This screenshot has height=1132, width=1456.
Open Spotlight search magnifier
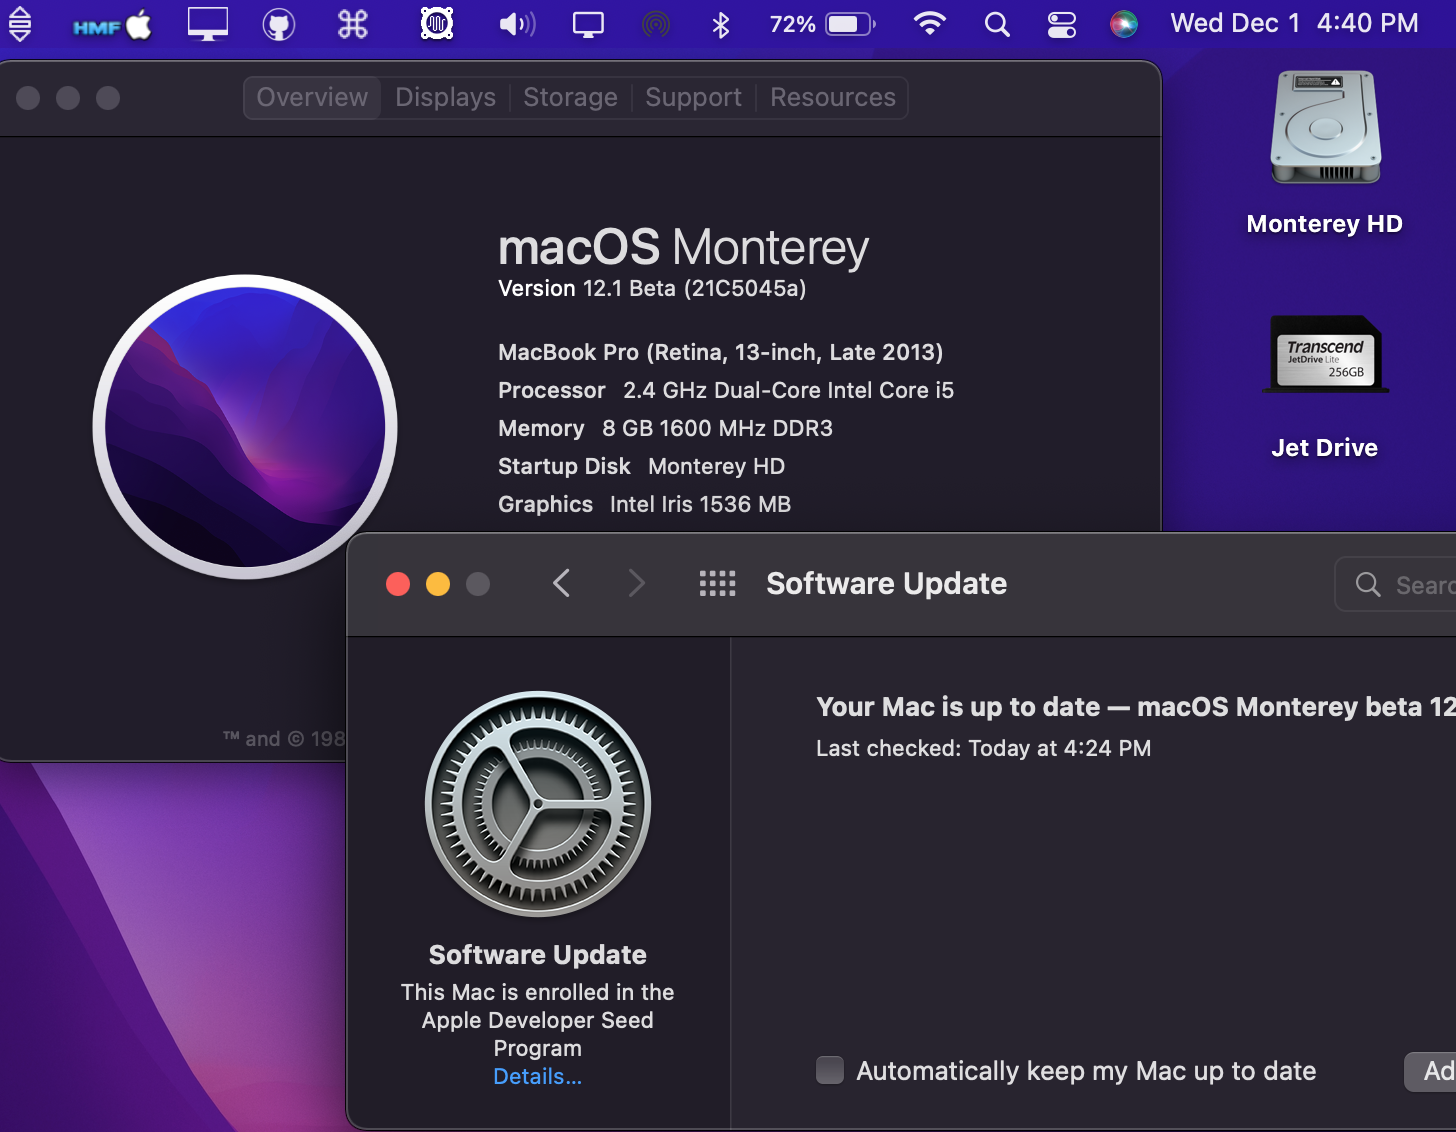point(997,24)
